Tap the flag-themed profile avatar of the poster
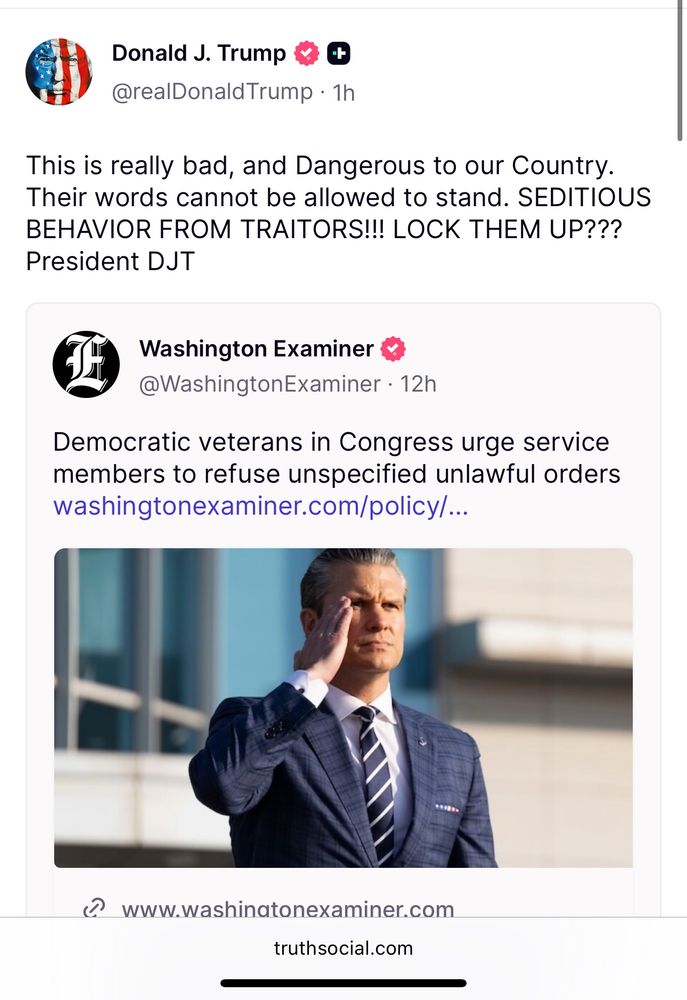Screen dimensions: 687x1000 [58, 72]
